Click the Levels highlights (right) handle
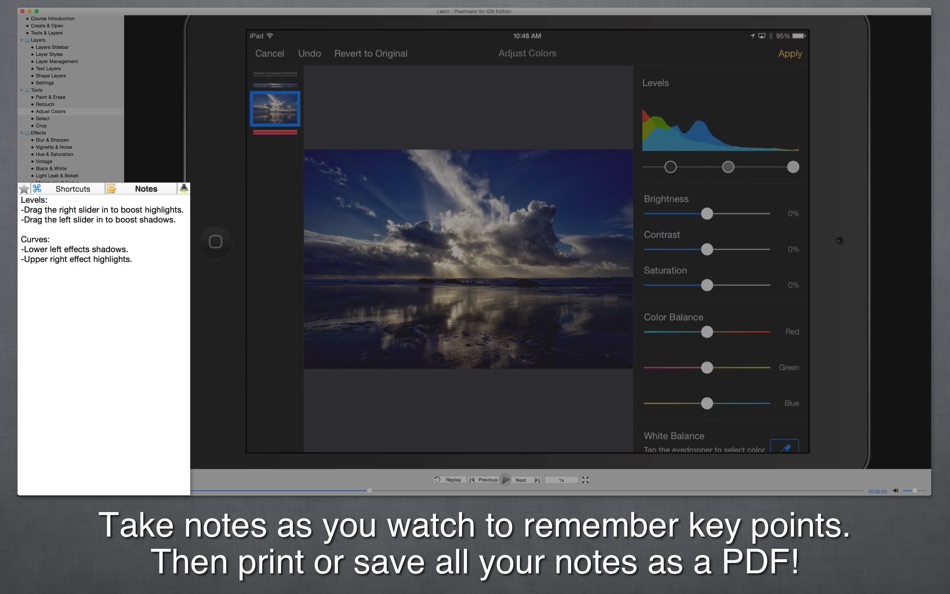950x594 pixels. [793, 167]
